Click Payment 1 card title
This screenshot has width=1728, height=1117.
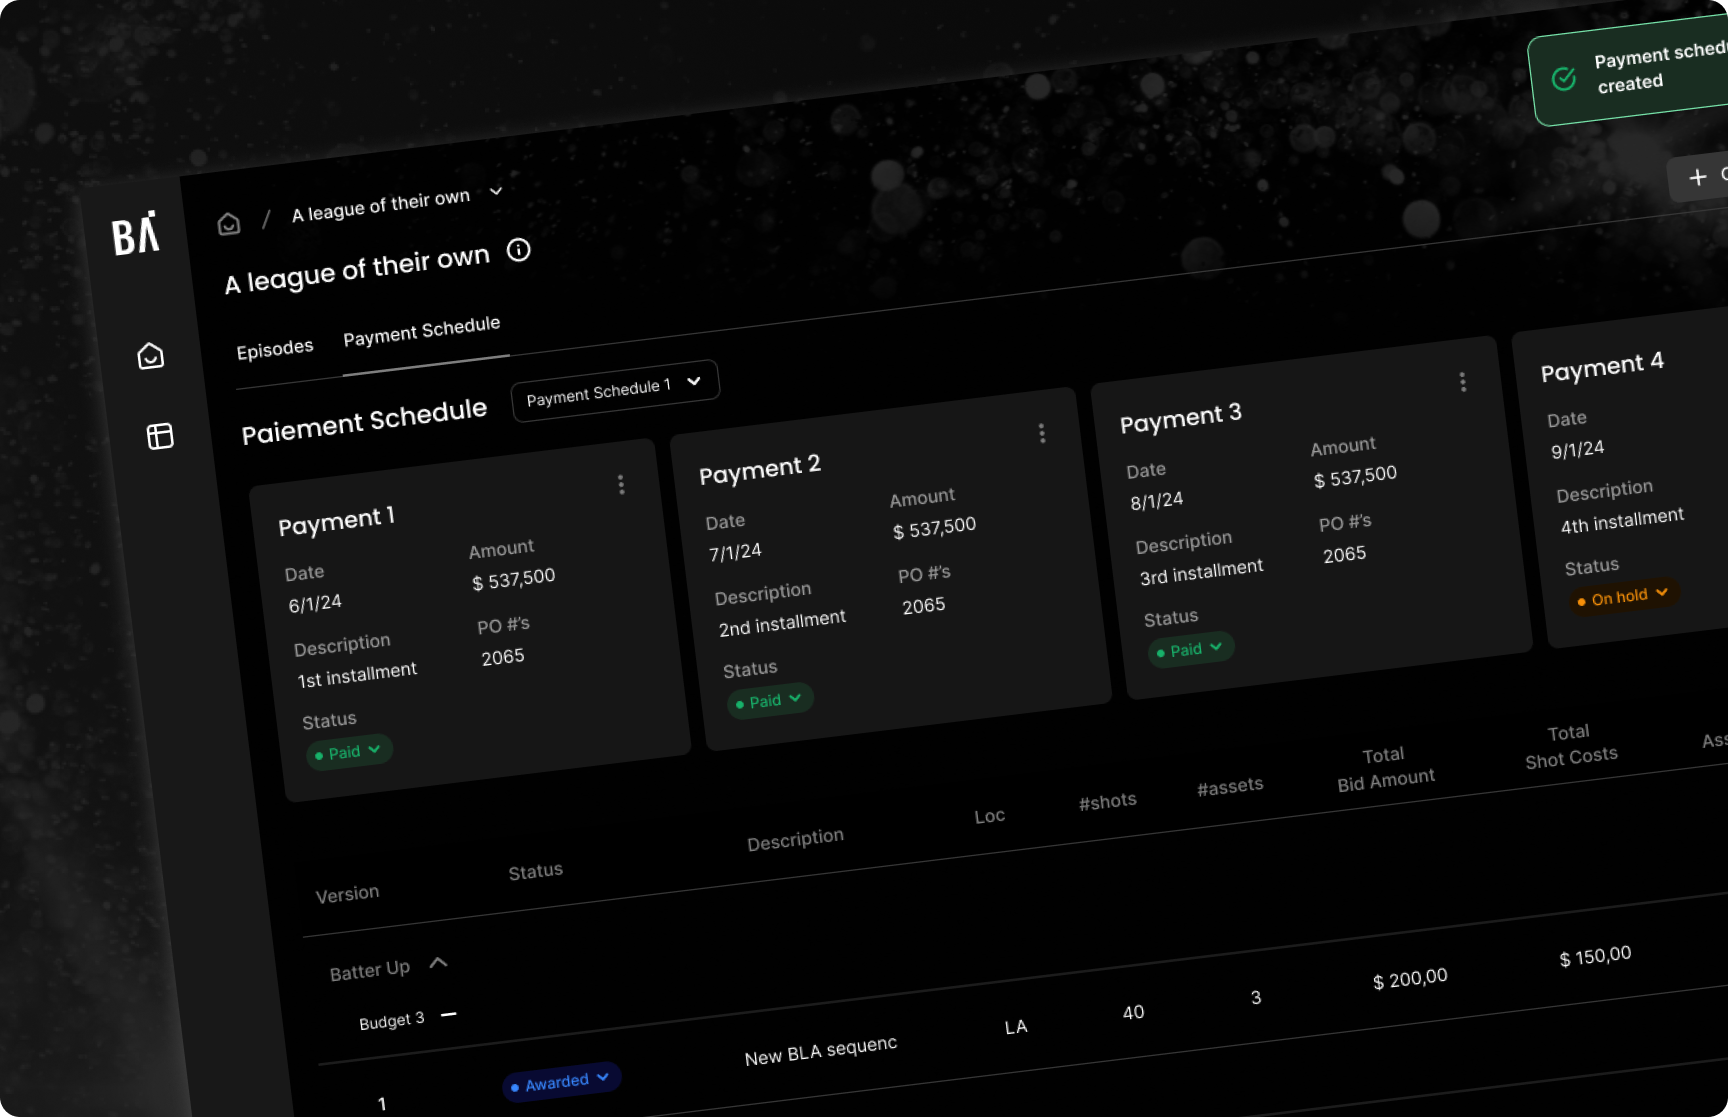pyautogui.click(x=337, y=521)
